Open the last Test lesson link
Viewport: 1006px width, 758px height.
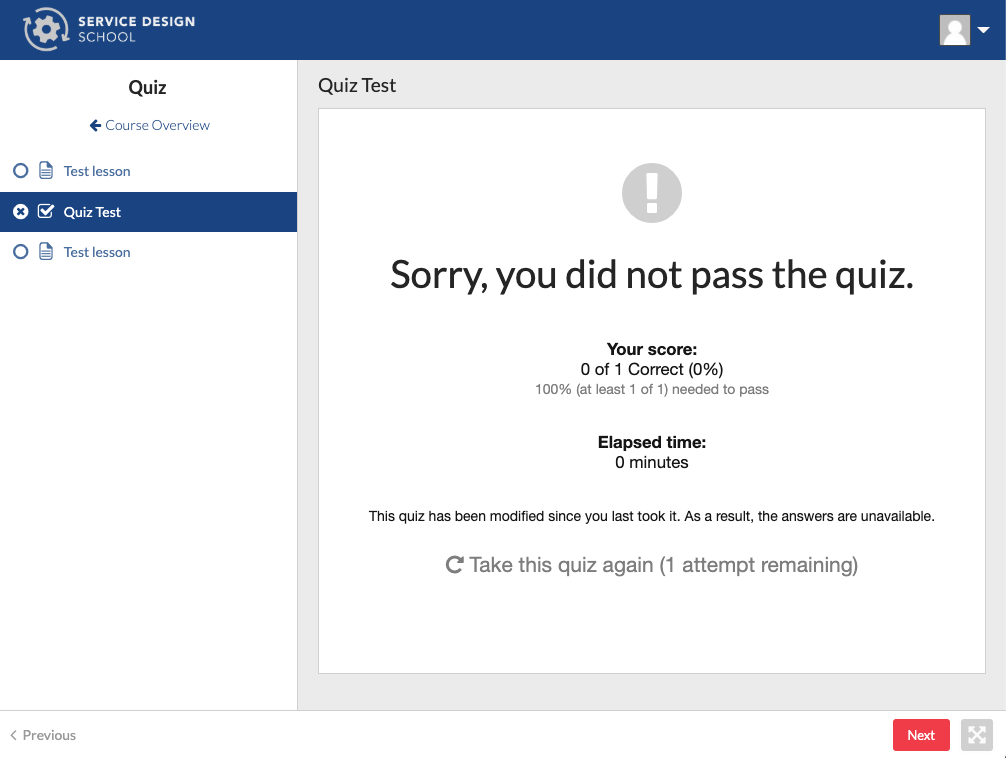tap(97, 252)
